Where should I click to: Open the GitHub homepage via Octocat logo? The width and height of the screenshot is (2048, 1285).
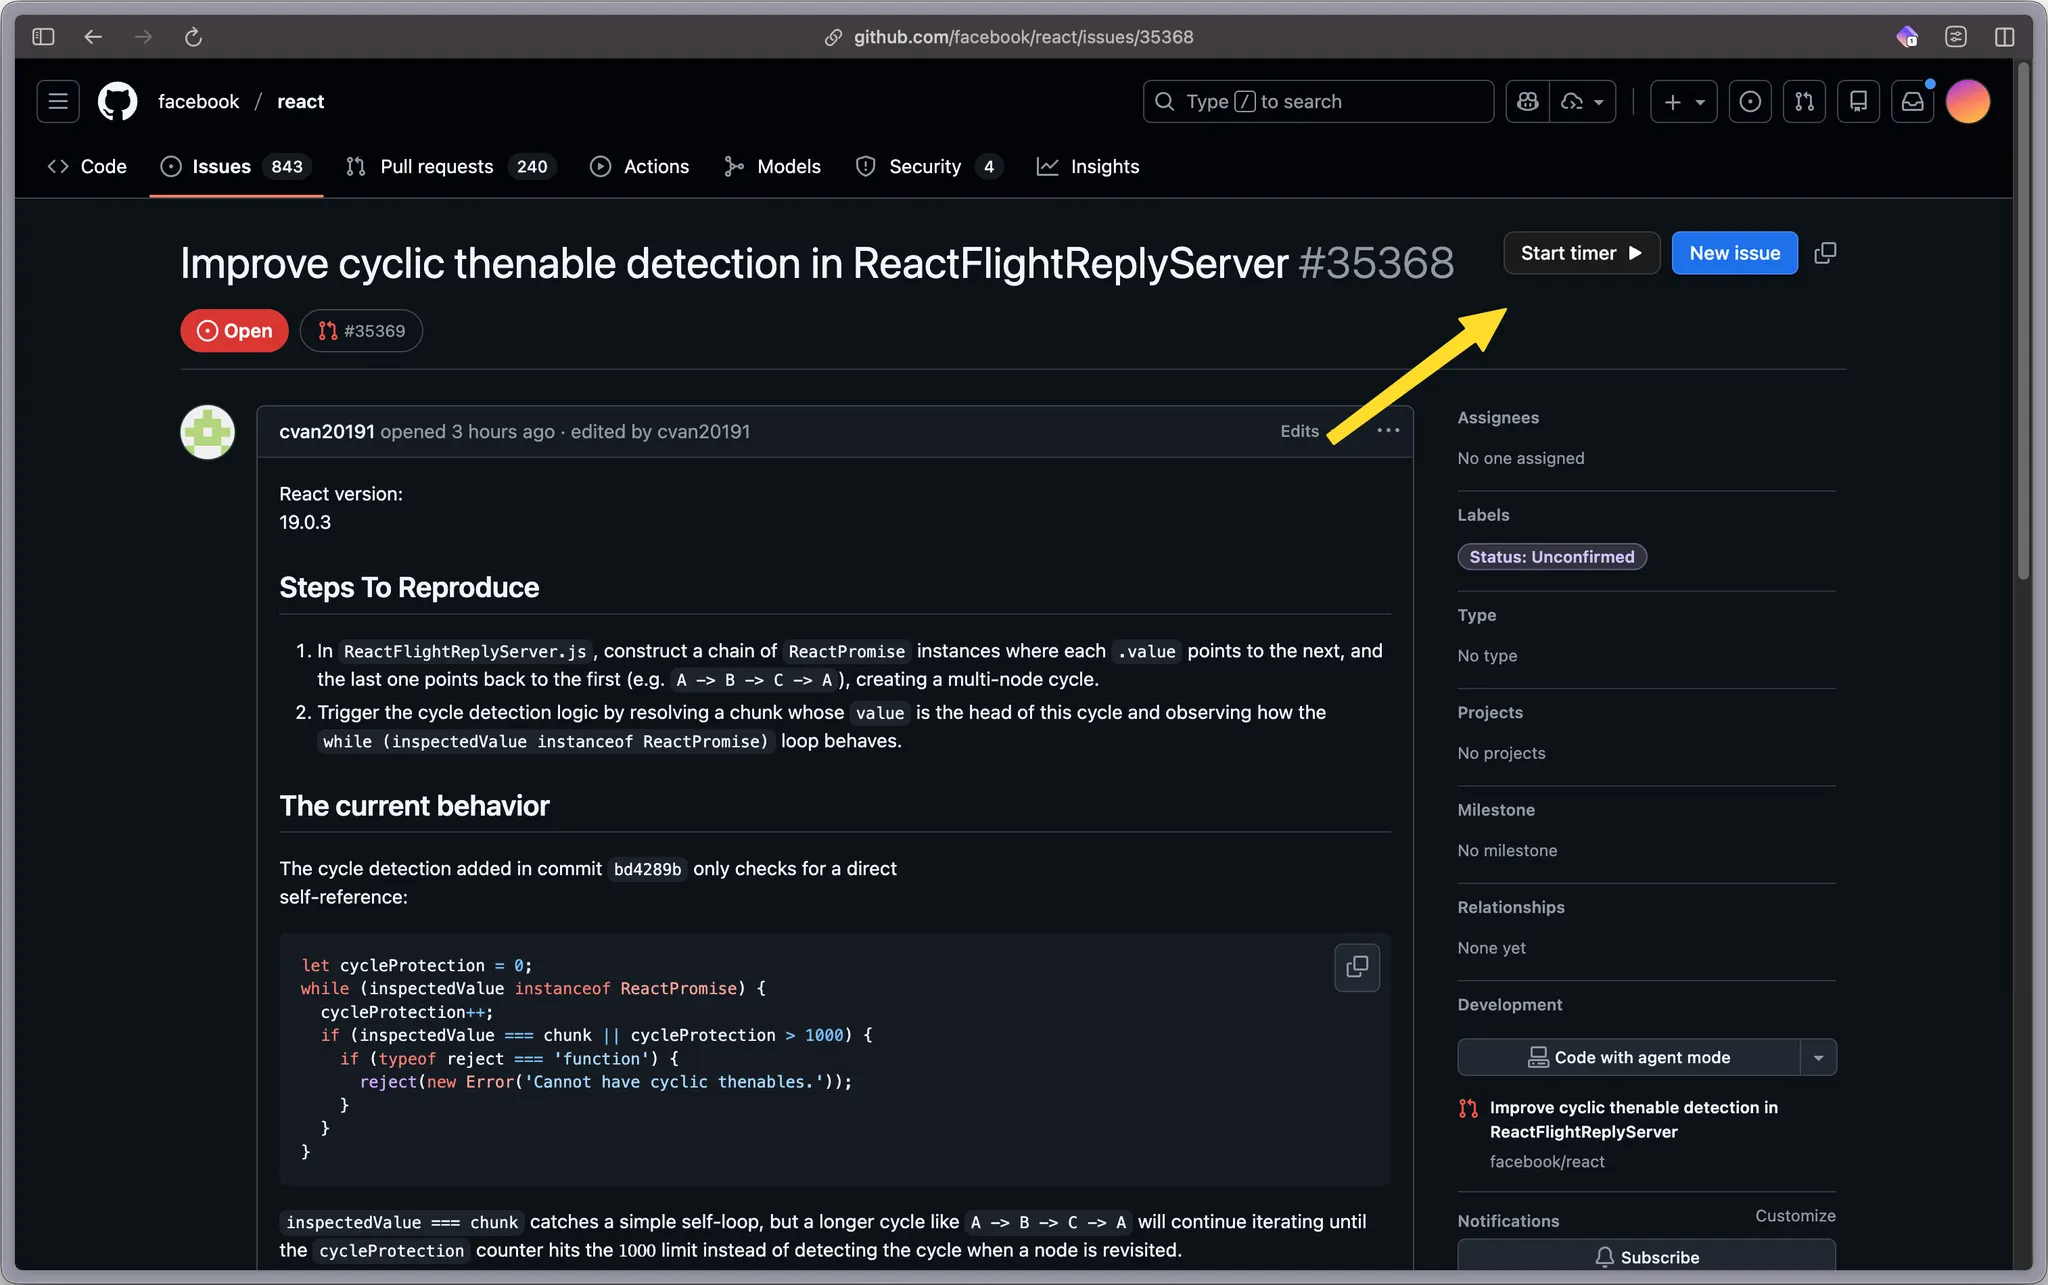click(x=117, y=101)
